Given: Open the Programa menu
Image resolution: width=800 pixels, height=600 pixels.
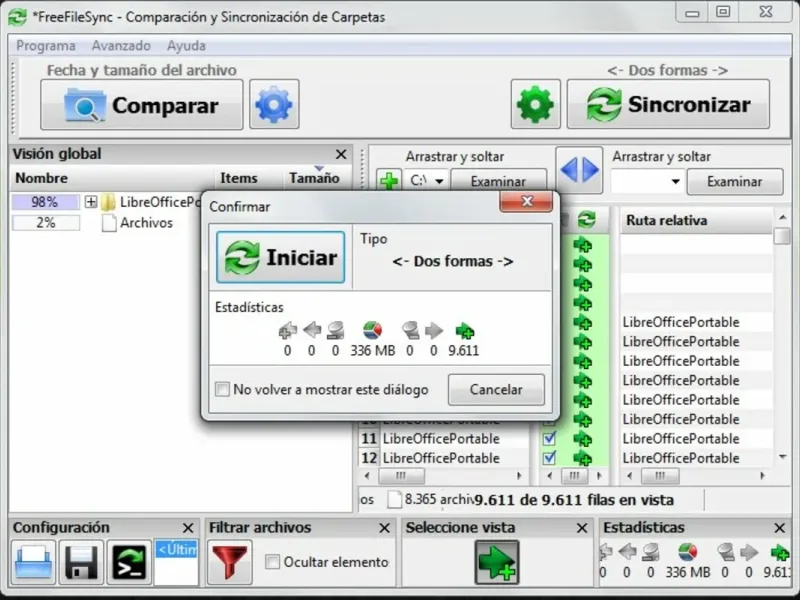Looking at the screenshot, I should 45,46.
